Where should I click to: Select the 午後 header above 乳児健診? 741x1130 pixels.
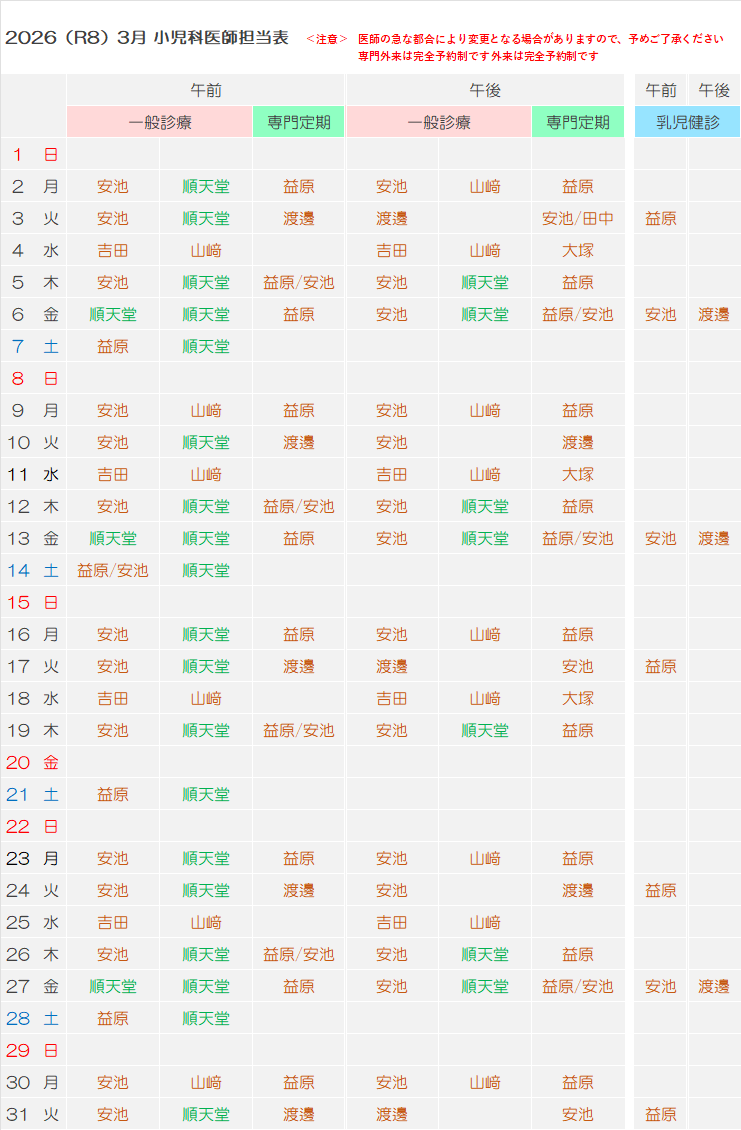tap(714, 90)
